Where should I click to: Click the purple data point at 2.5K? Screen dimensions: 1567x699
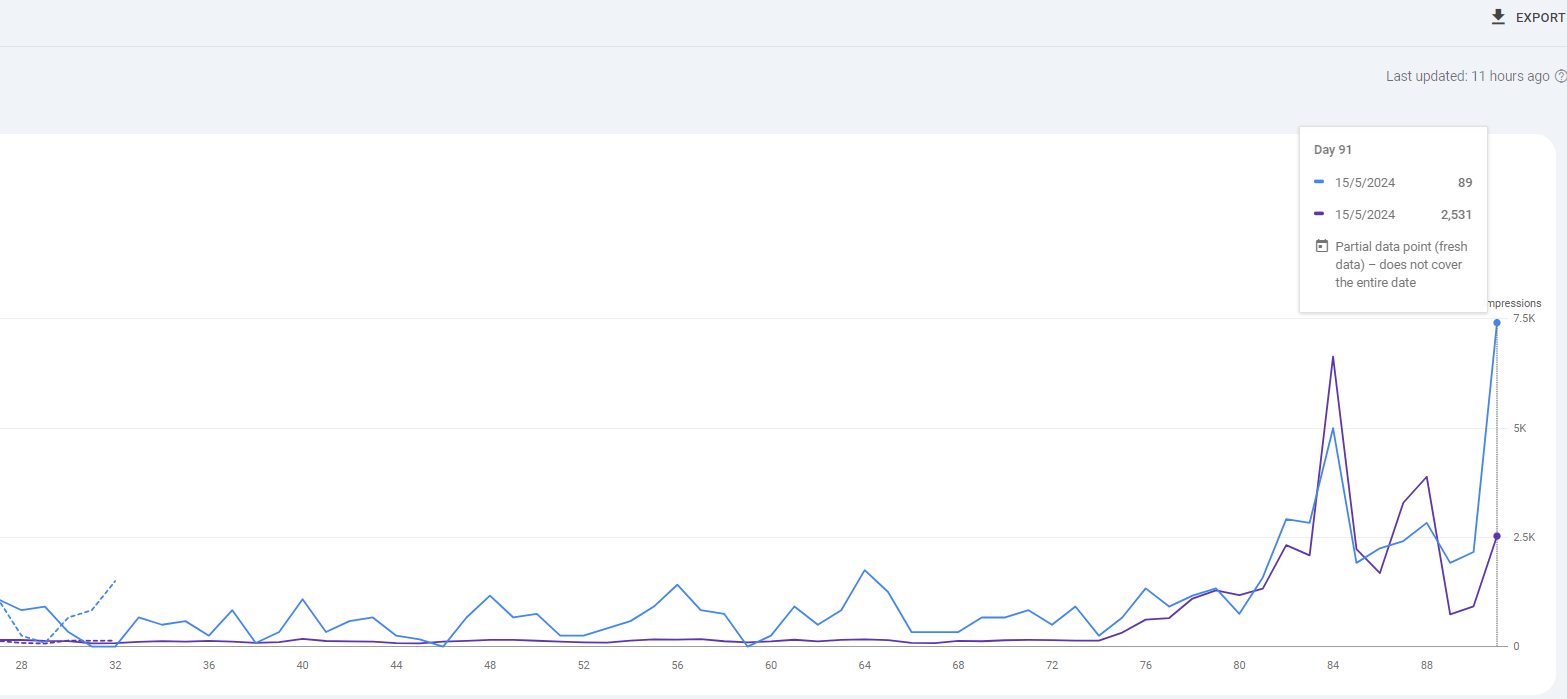coord(1497,536)
